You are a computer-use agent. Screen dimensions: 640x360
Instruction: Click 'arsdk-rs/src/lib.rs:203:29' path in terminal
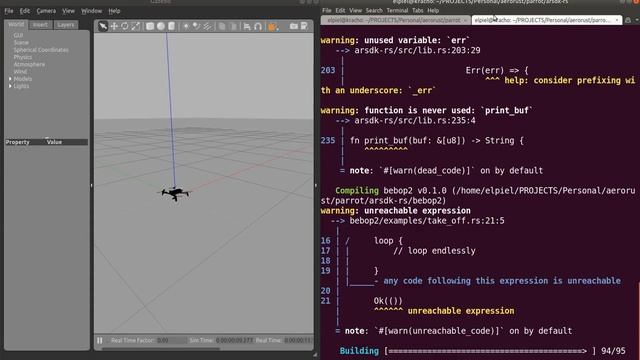point(417,51)
